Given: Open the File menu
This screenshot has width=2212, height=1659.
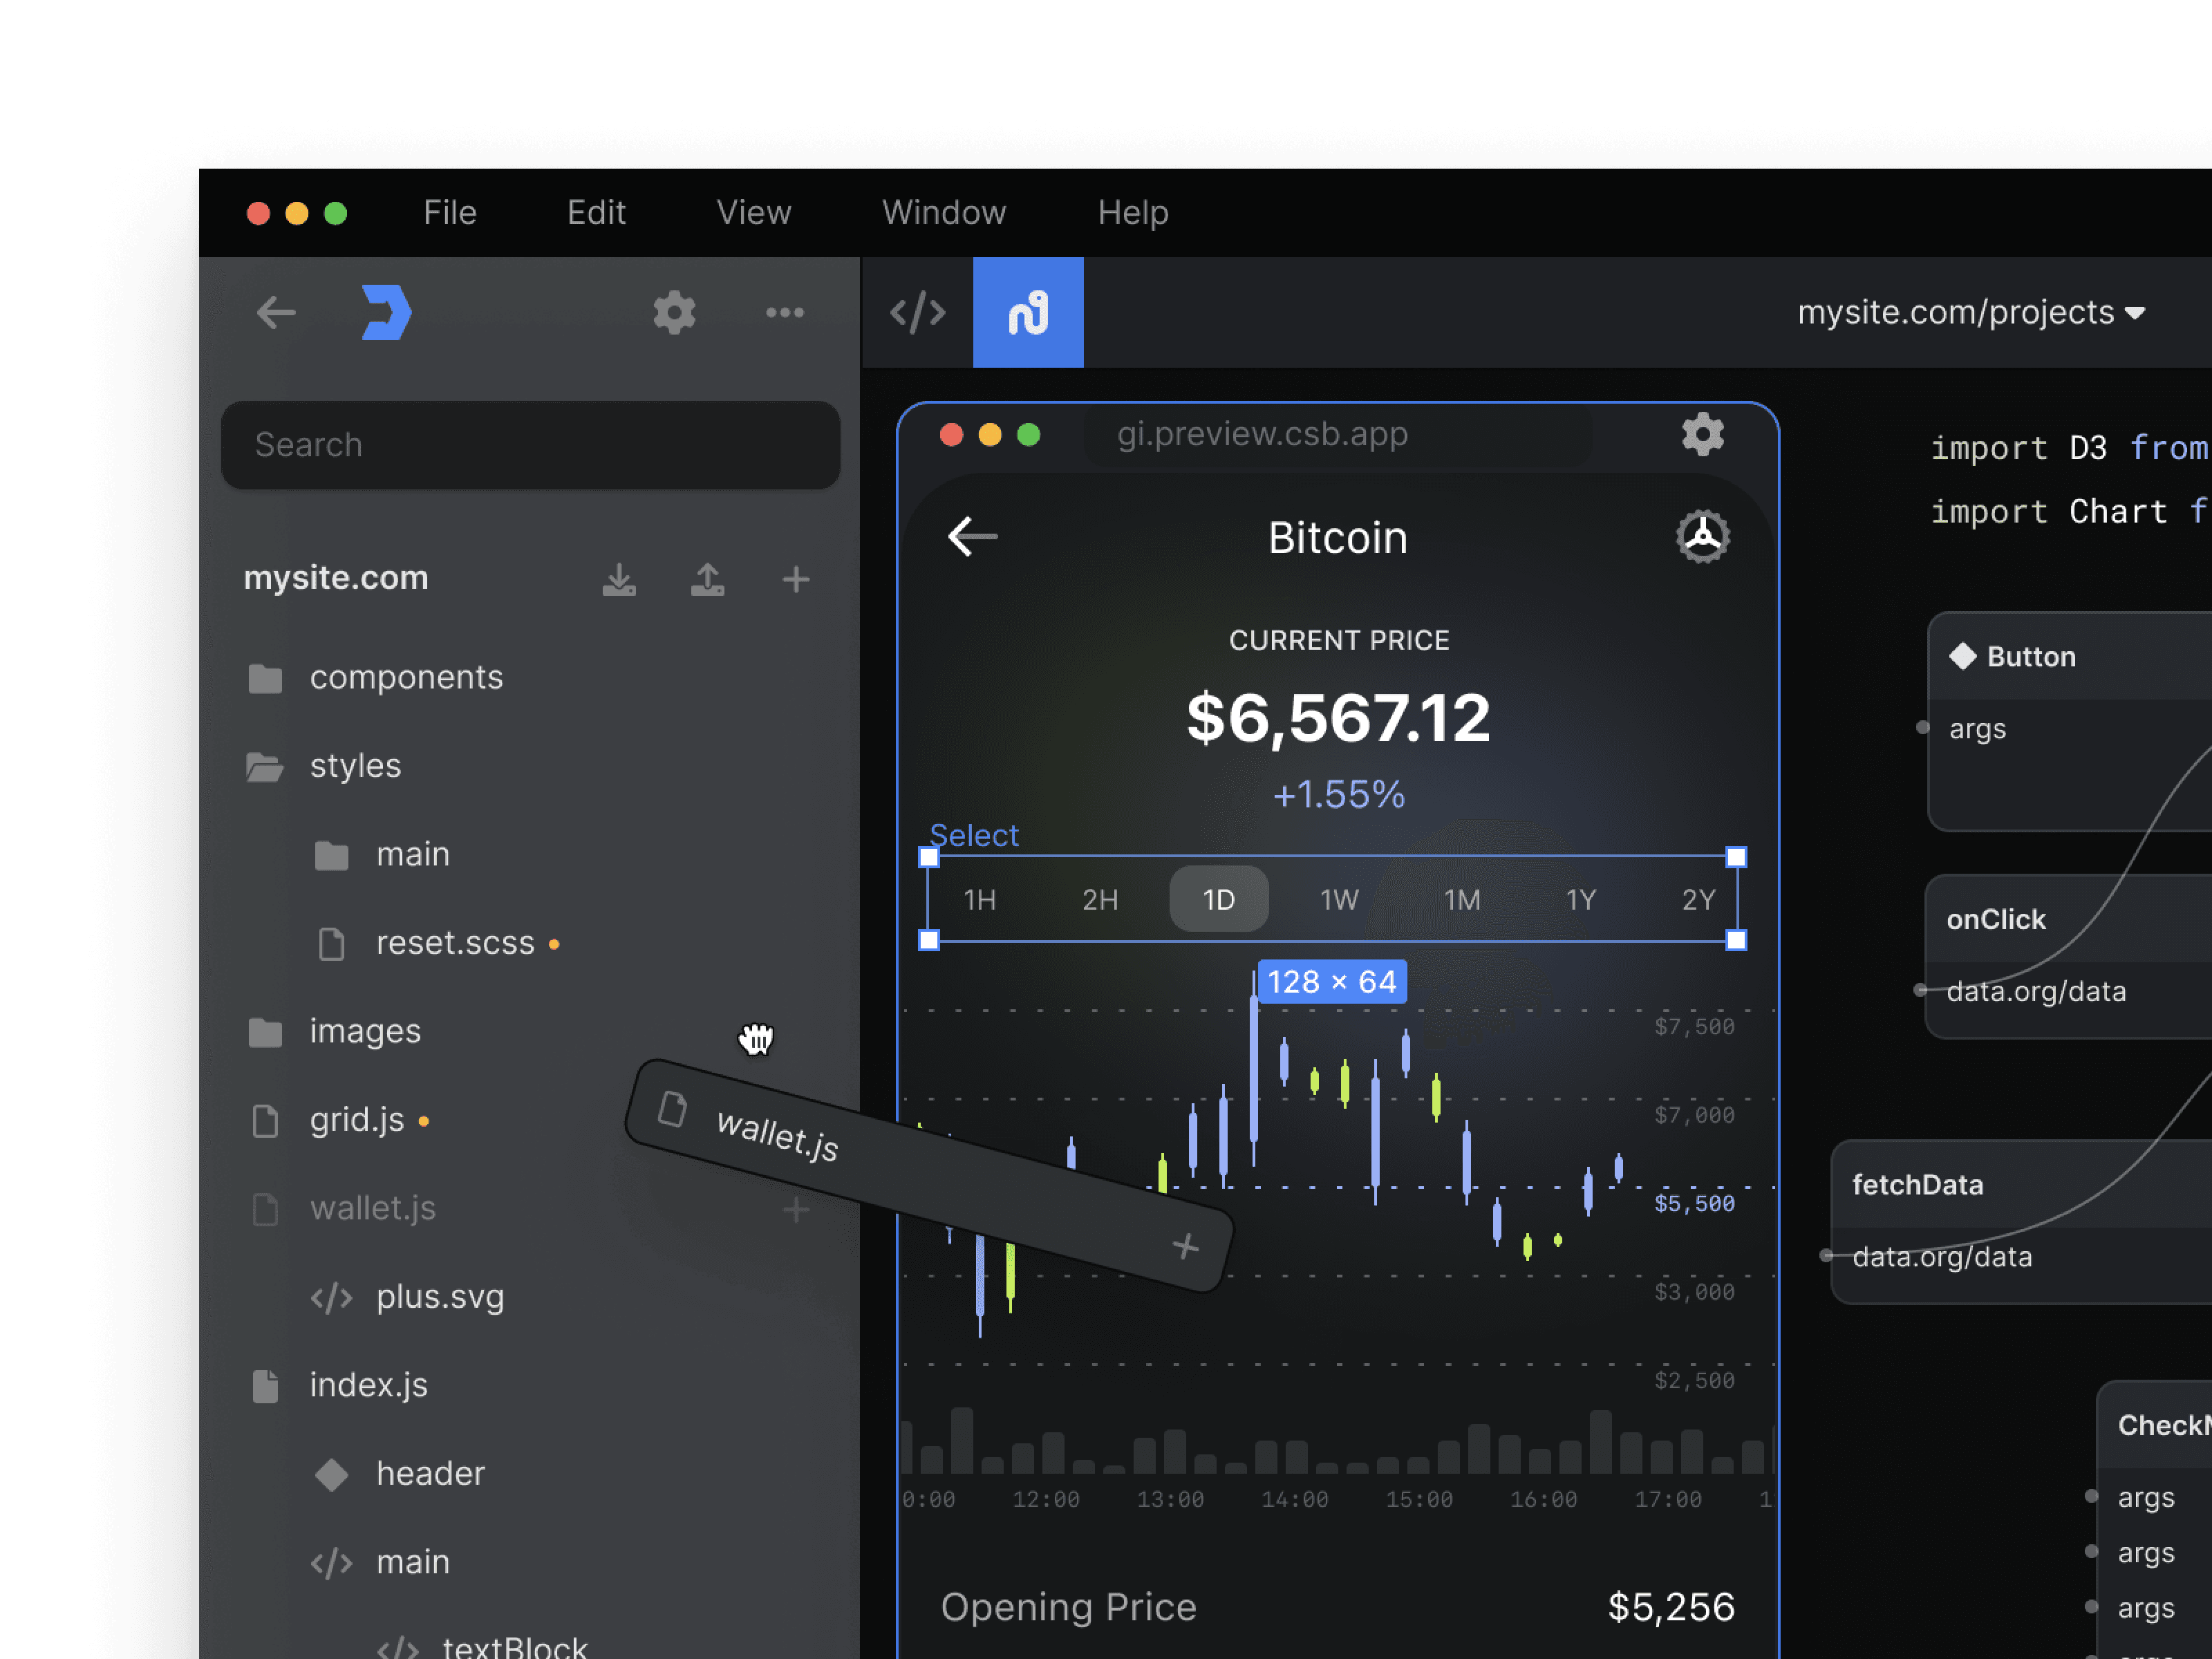Looking at the screenshot, I should click(449, 213).
